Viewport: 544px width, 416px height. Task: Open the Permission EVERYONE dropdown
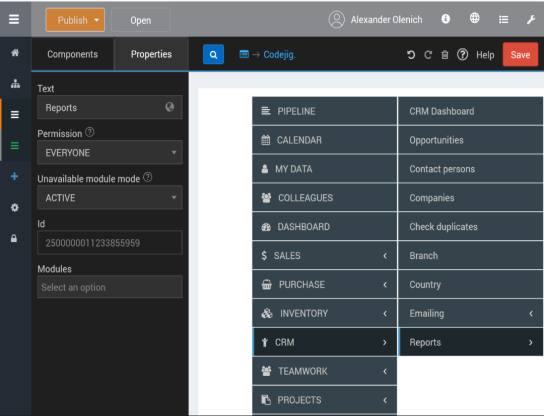110,152
